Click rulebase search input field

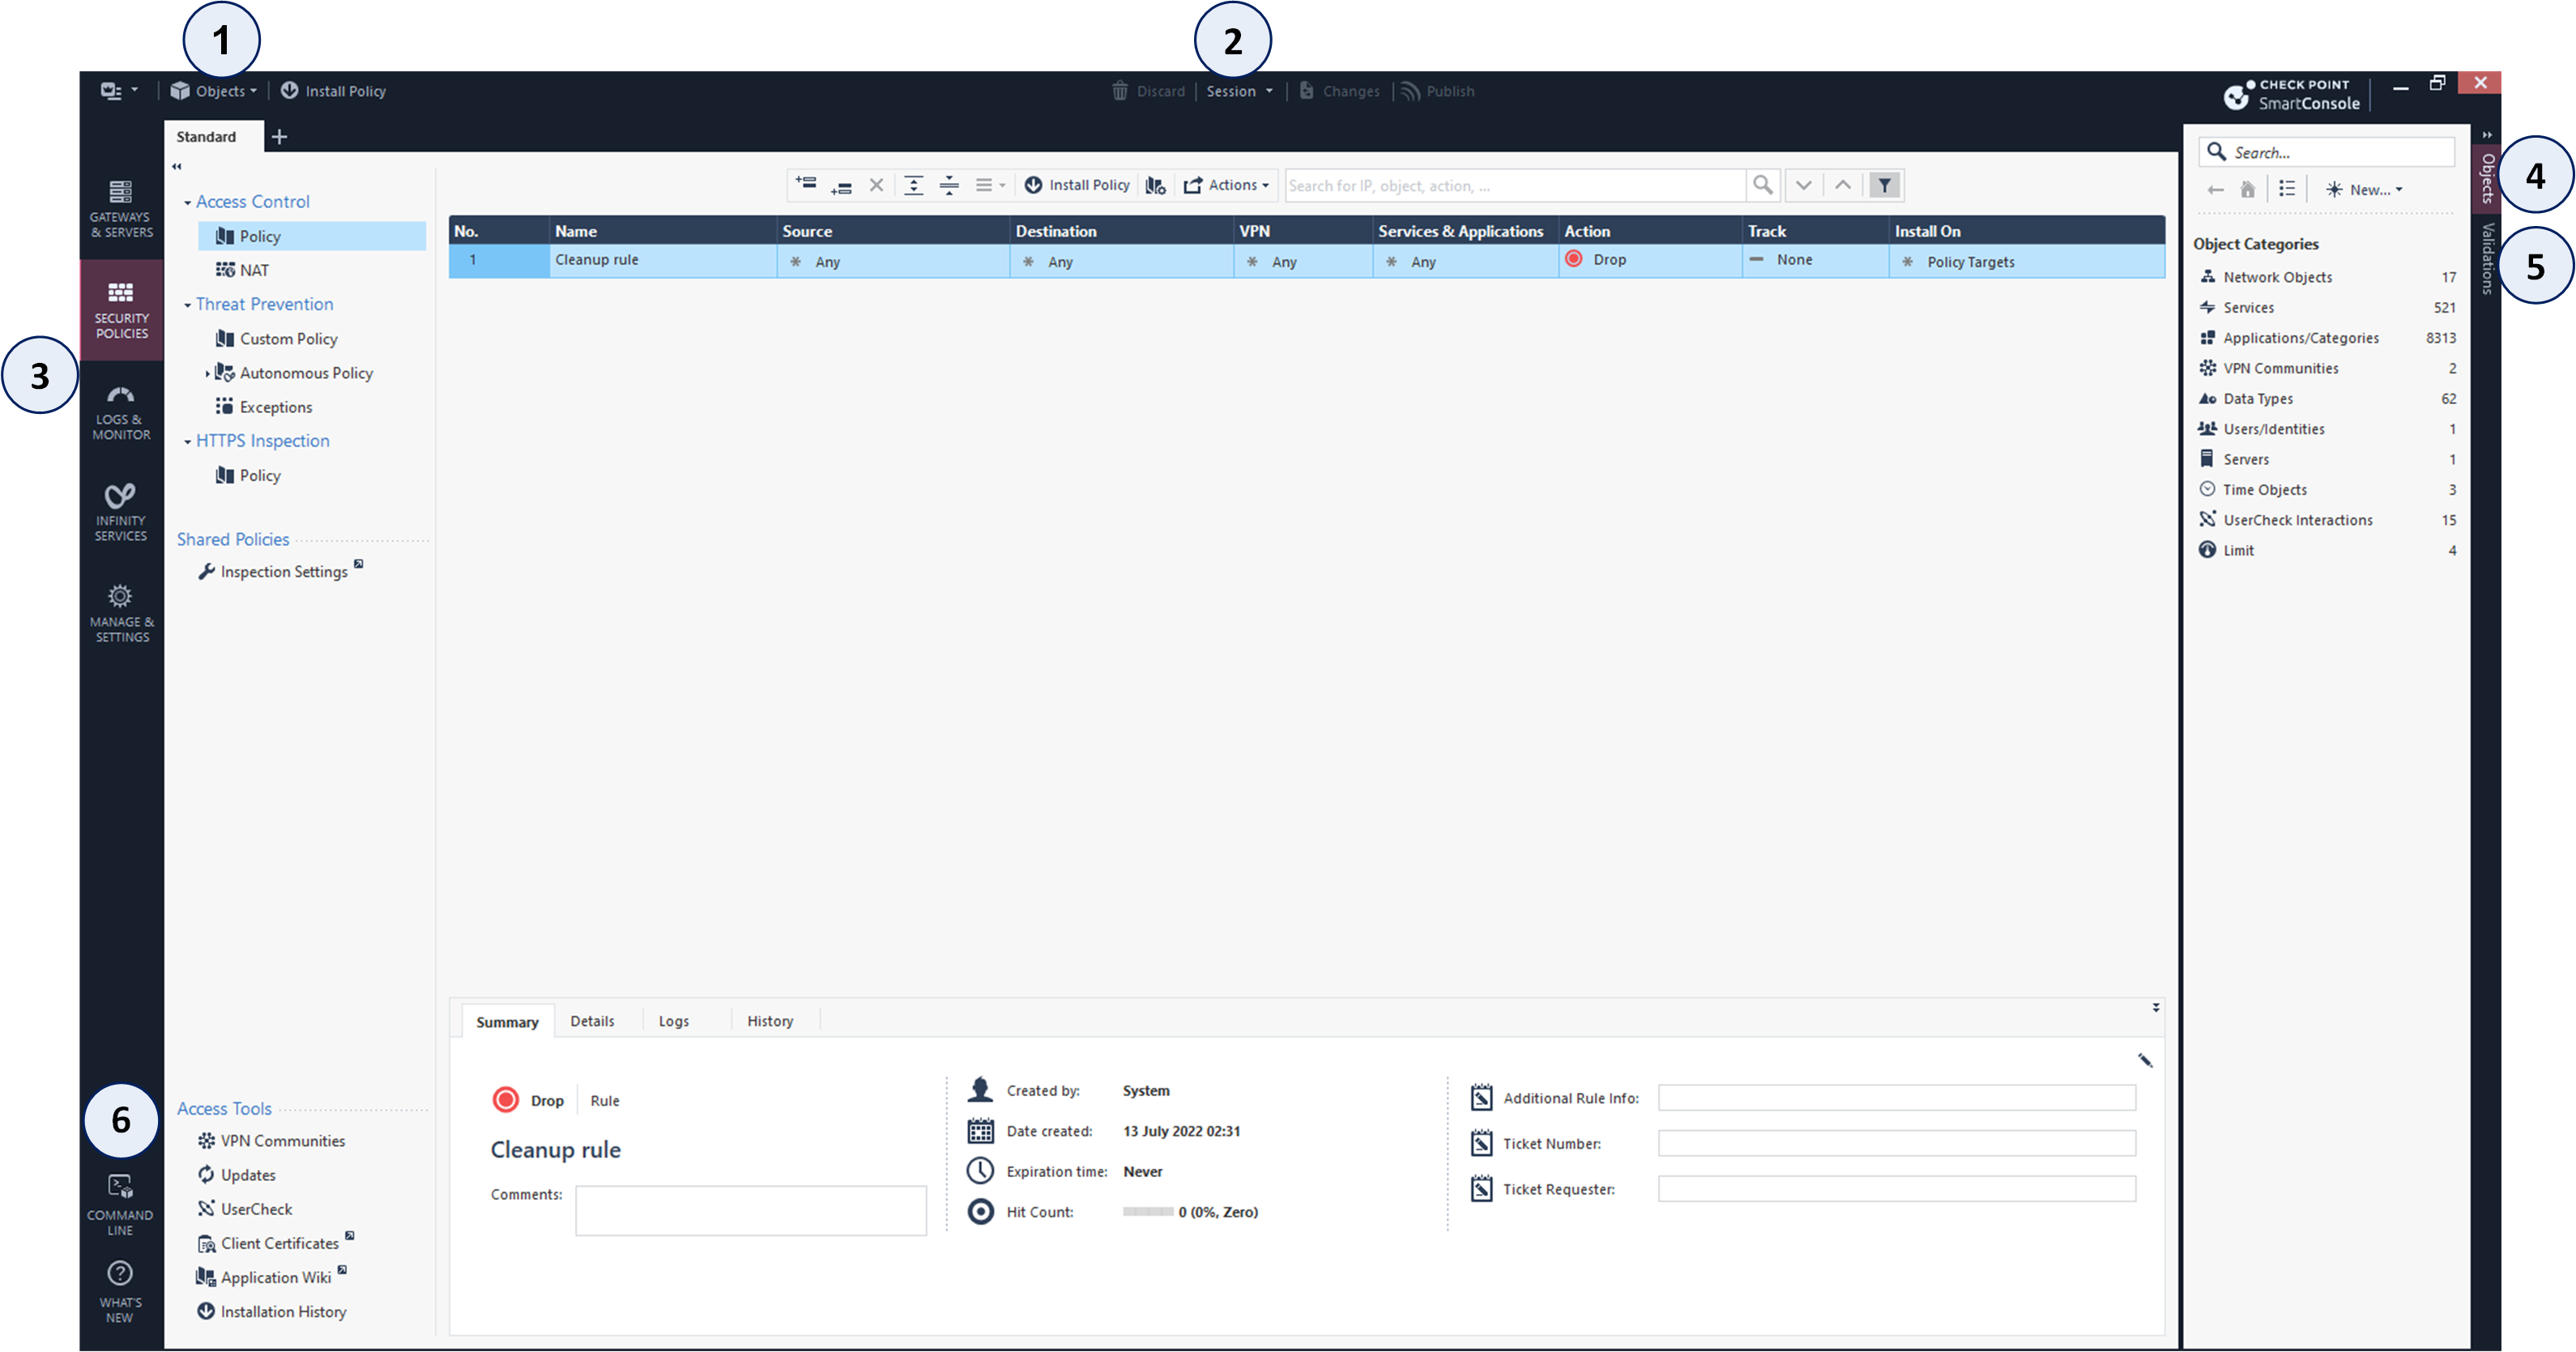click(1514, 185)
